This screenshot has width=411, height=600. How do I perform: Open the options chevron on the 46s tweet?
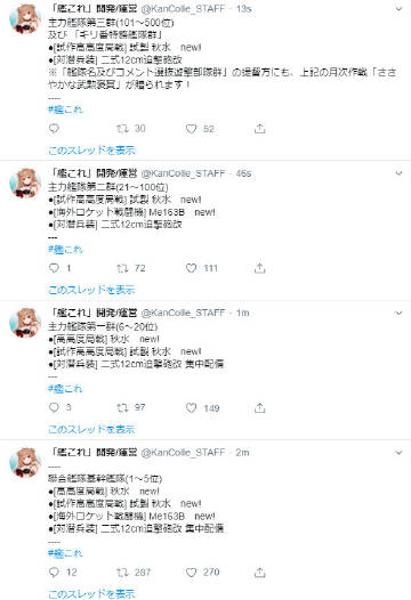[398, 173]
